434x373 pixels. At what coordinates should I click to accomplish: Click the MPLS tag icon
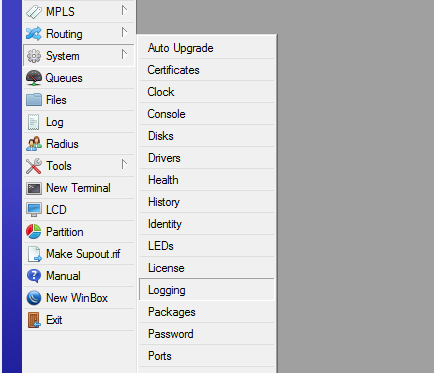pos(34,12)
